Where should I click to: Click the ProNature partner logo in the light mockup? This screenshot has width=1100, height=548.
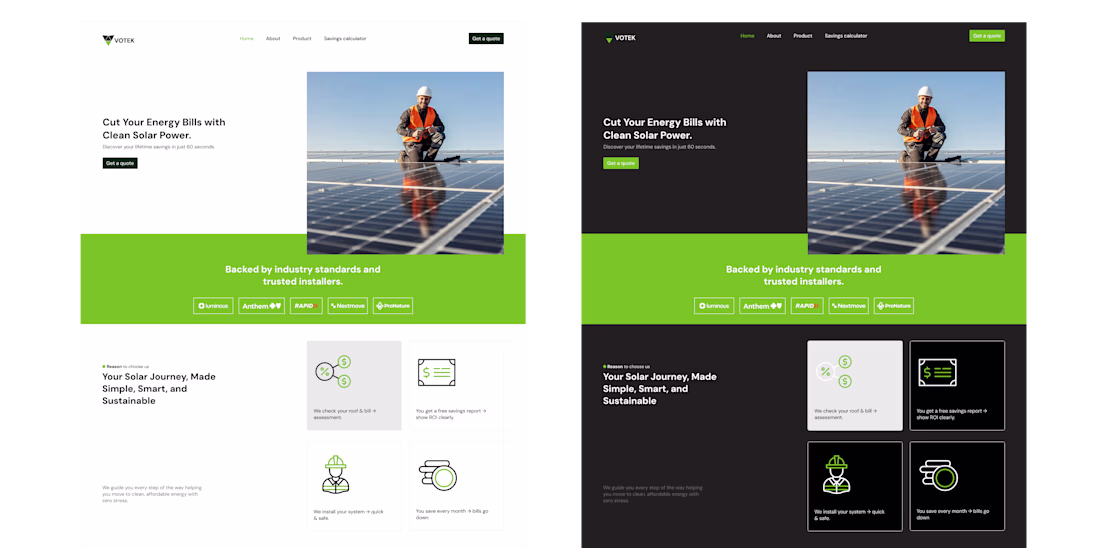coord(393,306)
